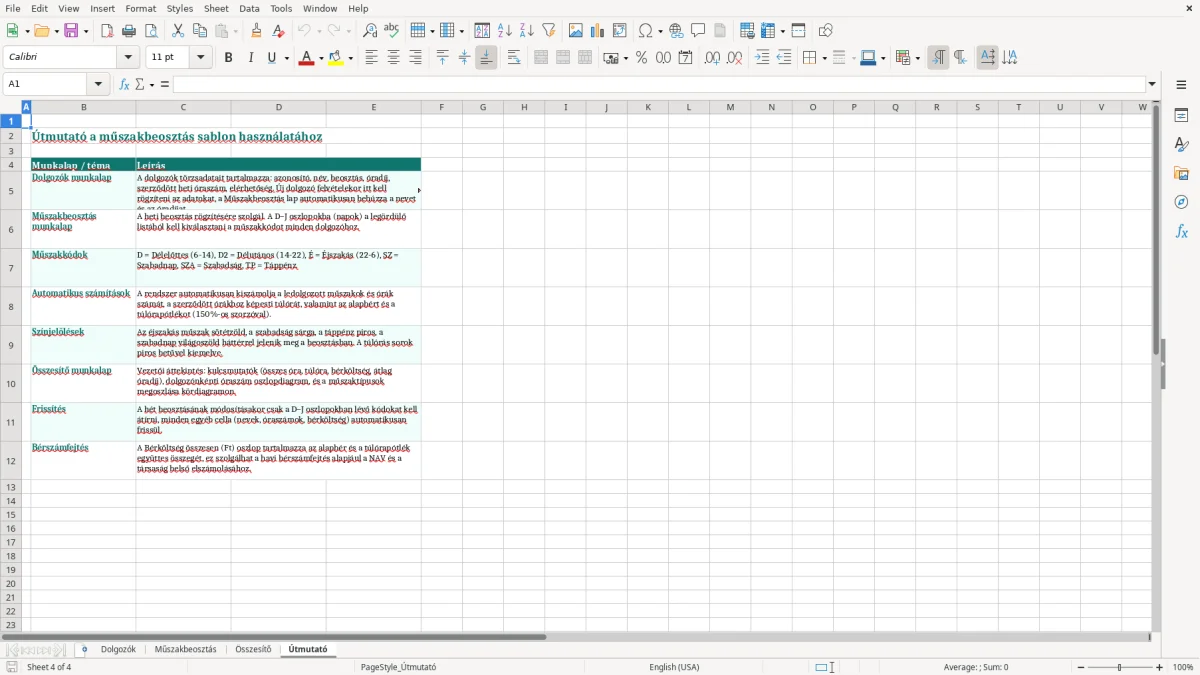Open the sidebar Gallery deck
This screenshot has height=675, width=1200.
(1181, 173)
